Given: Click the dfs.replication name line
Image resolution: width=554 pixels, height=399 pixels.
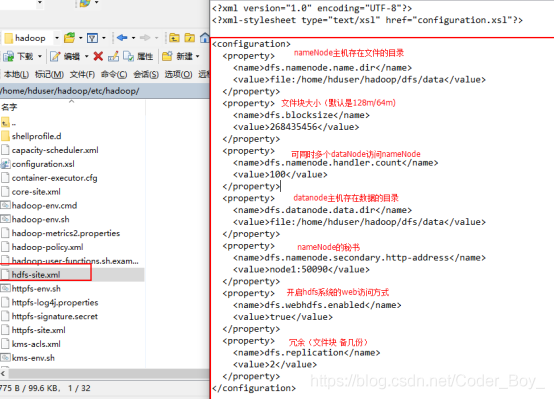Looking at the screenshot, I should point(306,353).
